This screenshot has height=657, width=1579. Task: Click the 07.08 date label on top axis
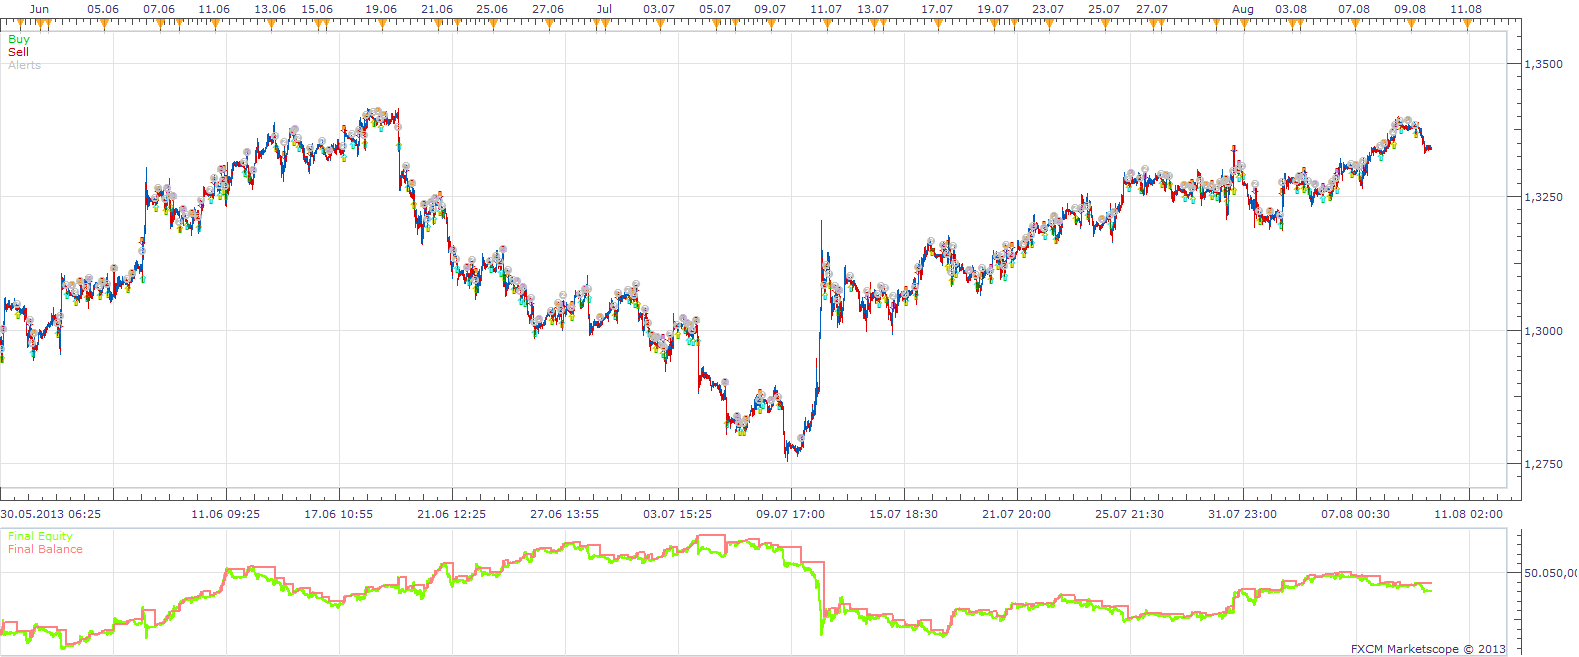(x=1354, y=9)
